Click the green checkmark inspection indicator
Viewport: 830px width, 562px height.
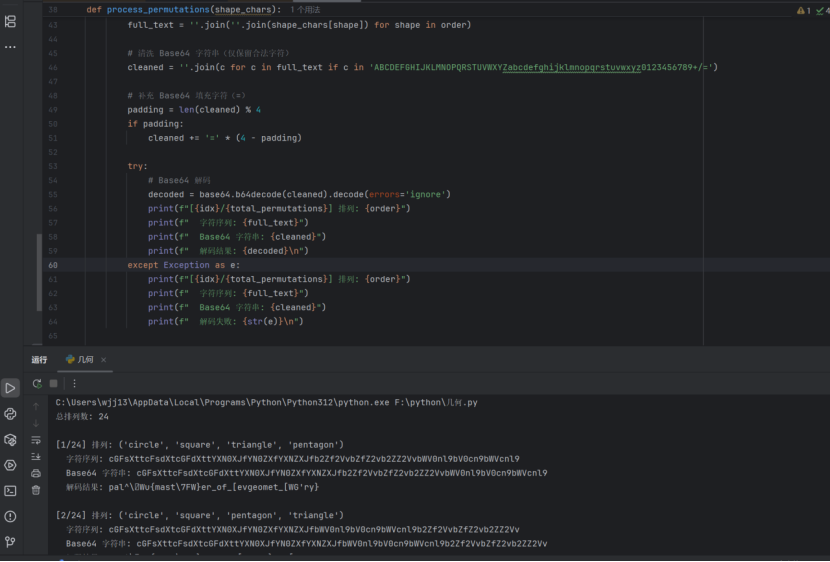pos(822,10)
